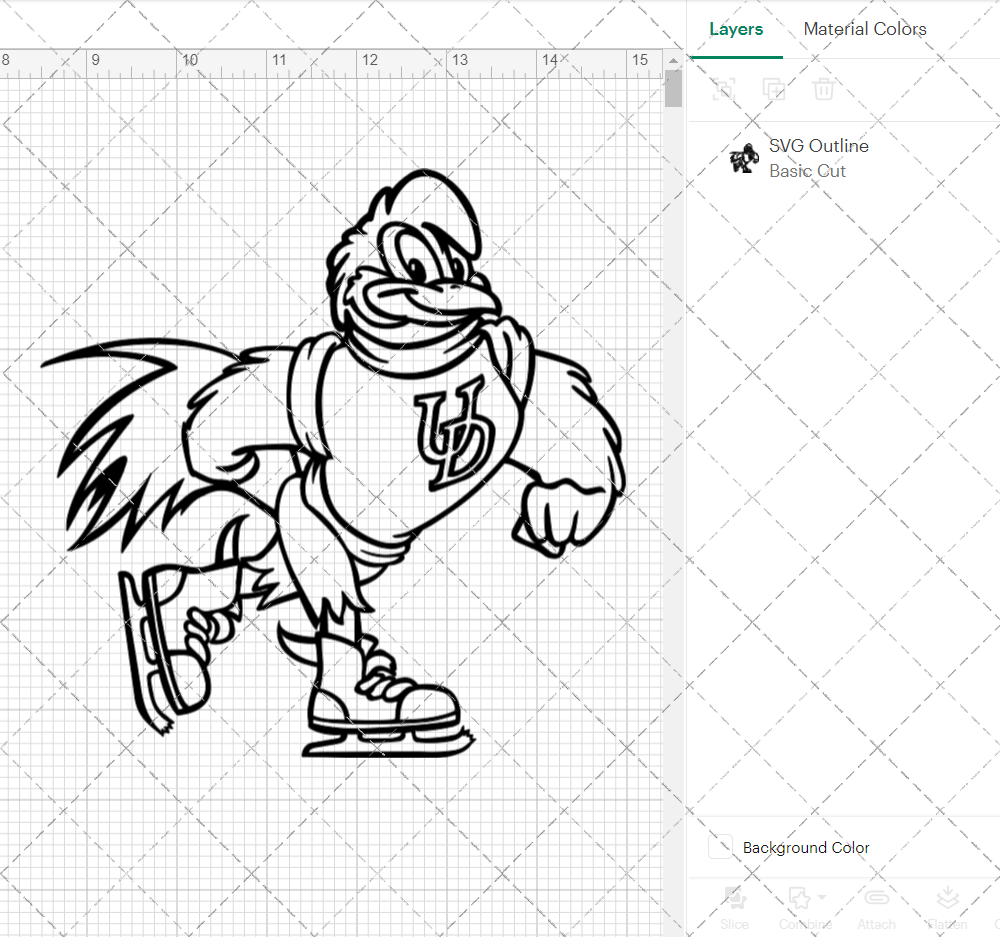Click the Group layers icon
Screen dimensions: 1000x937
coord(724,89)
